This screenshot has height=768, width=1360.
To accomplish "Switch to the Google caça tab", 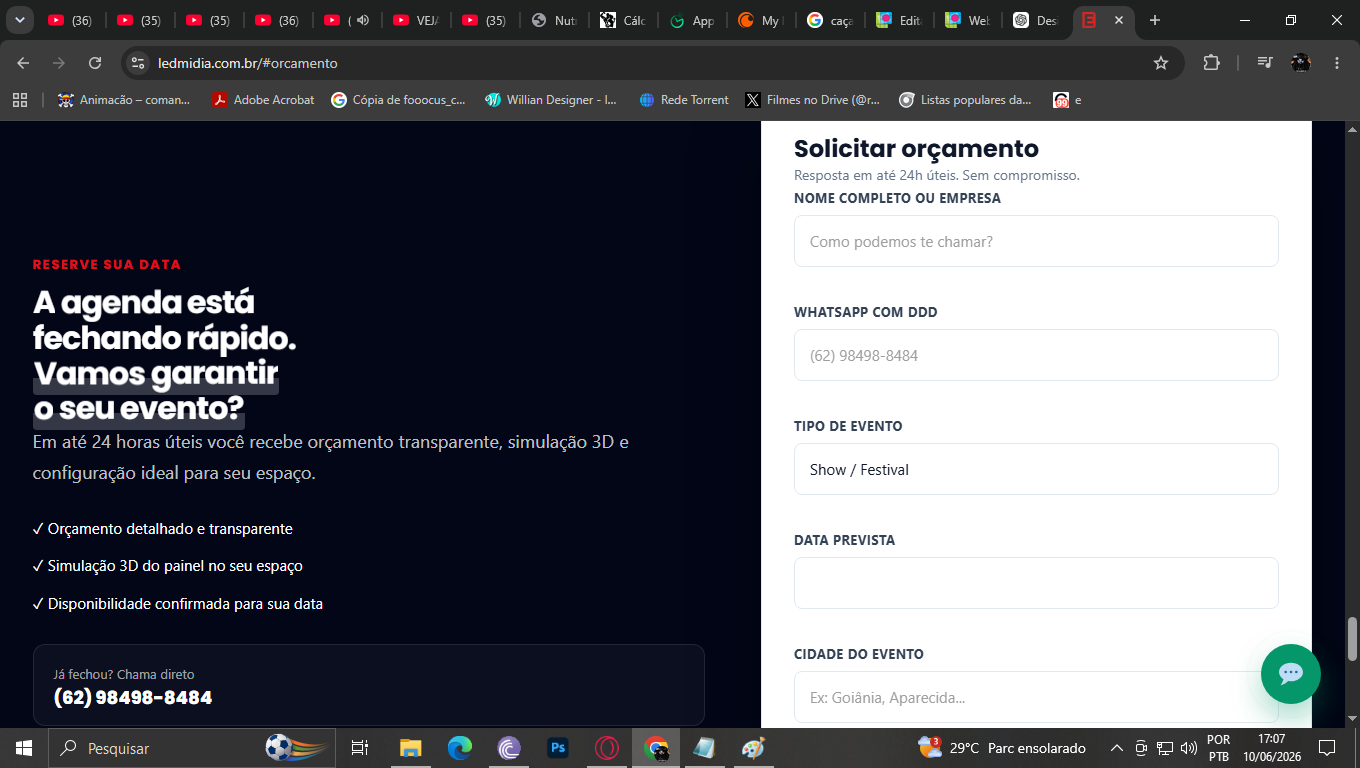I will tap(831, 20).
